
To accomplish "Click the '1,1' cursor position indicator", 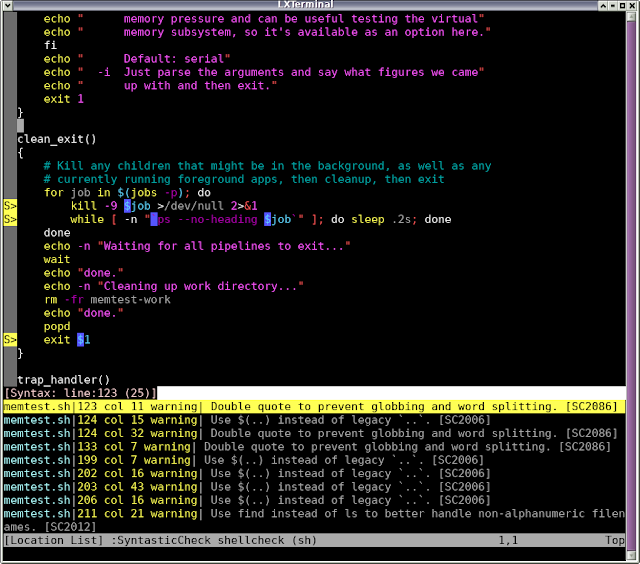I will pyautogui.click(x=508, y=540).
